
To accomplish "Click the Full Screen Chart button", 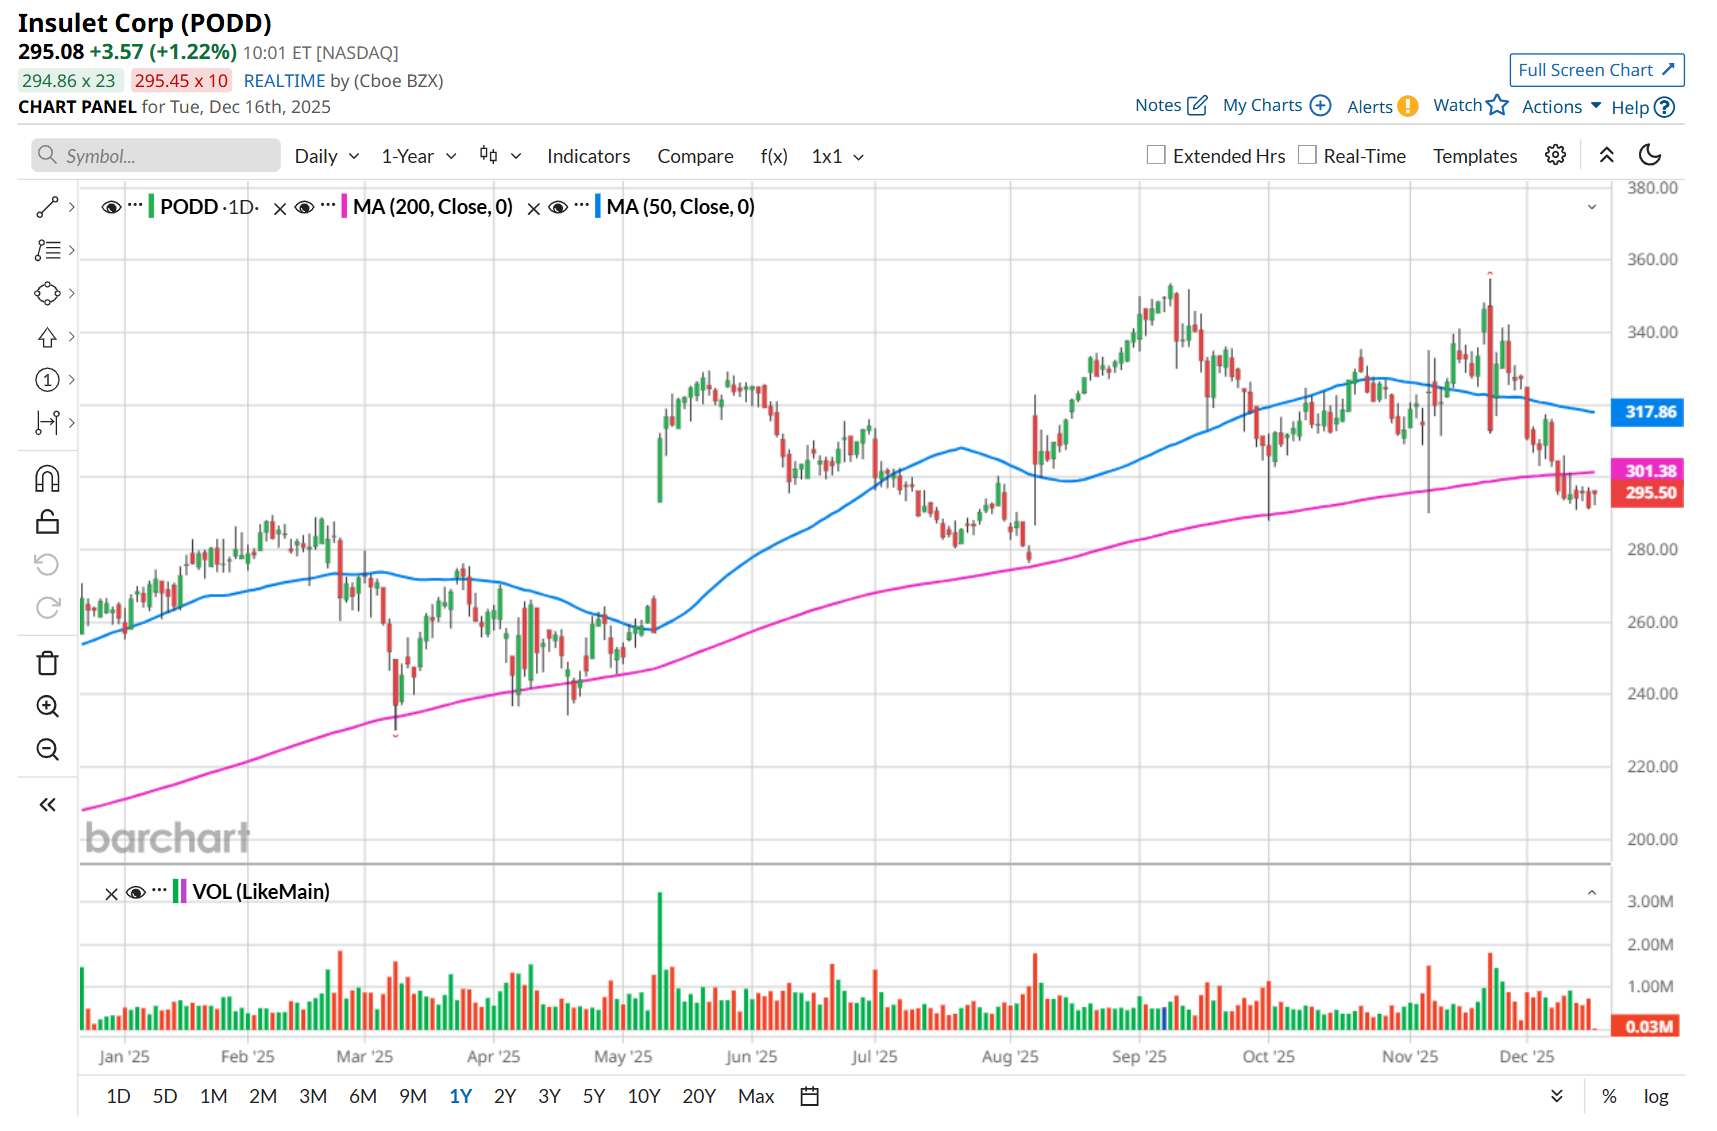I will (x=1596, y=70).
